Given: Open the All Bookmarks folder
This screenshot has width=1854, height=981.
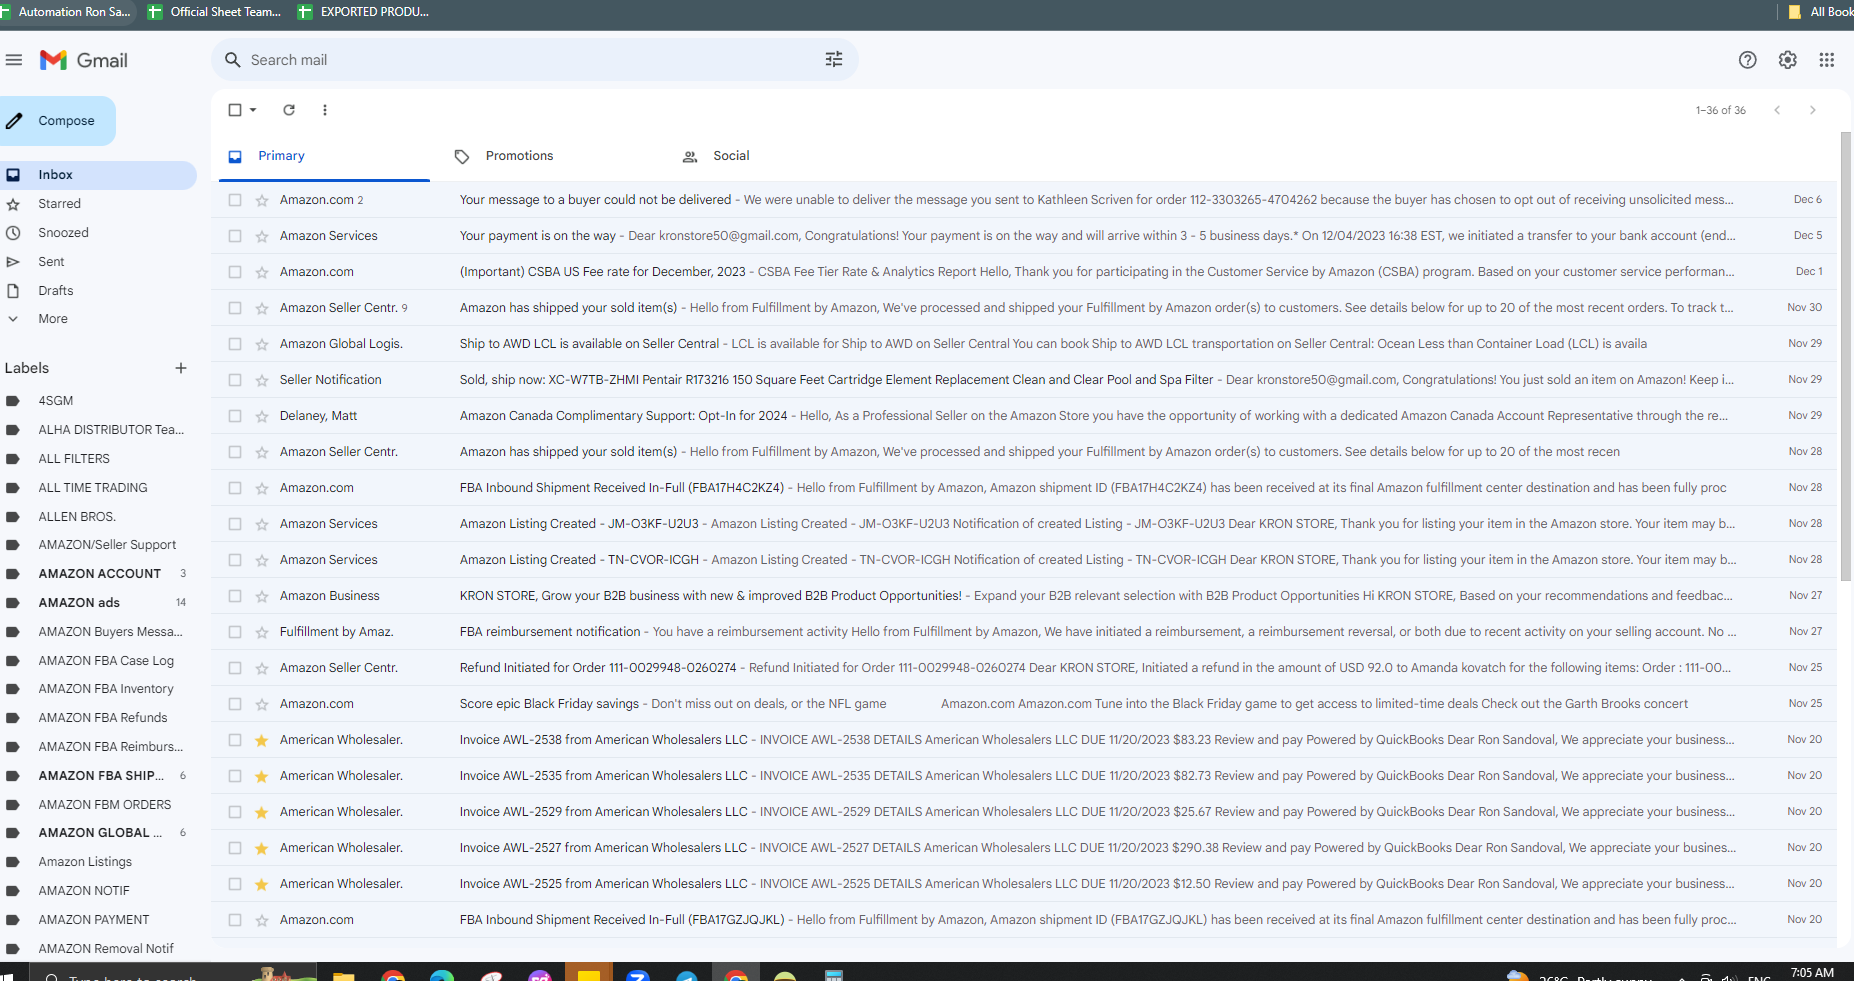Looking at the screenshot, I should [x=1820, y=12].
